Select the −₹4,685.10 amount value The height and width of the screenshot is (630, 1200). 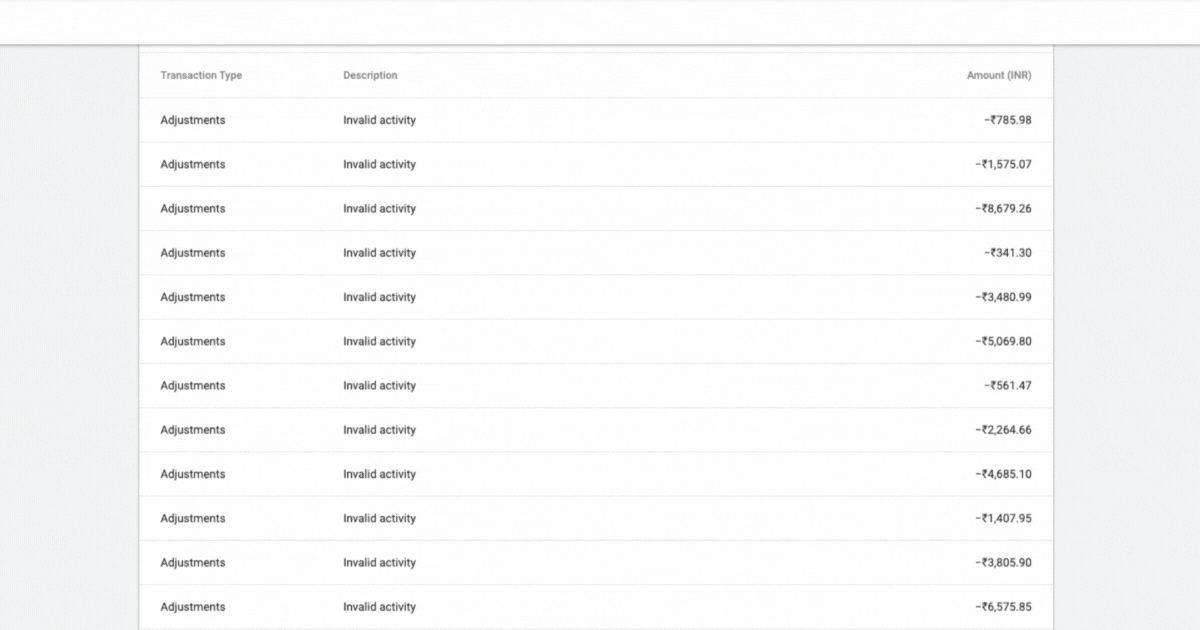[1003, 474]
